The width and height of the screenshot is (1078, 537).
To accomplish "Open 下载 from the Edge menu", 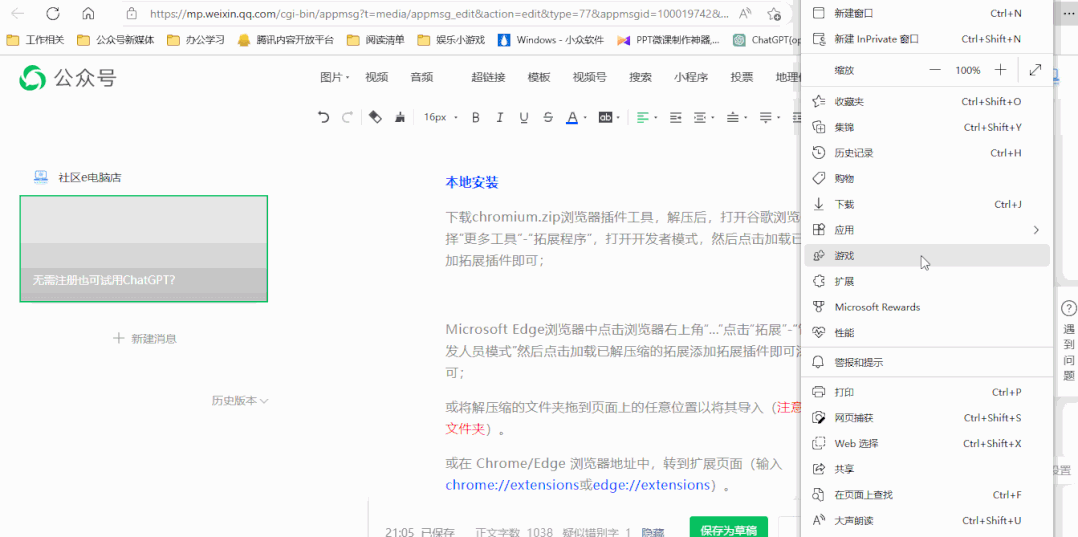I will pos(927,204).
